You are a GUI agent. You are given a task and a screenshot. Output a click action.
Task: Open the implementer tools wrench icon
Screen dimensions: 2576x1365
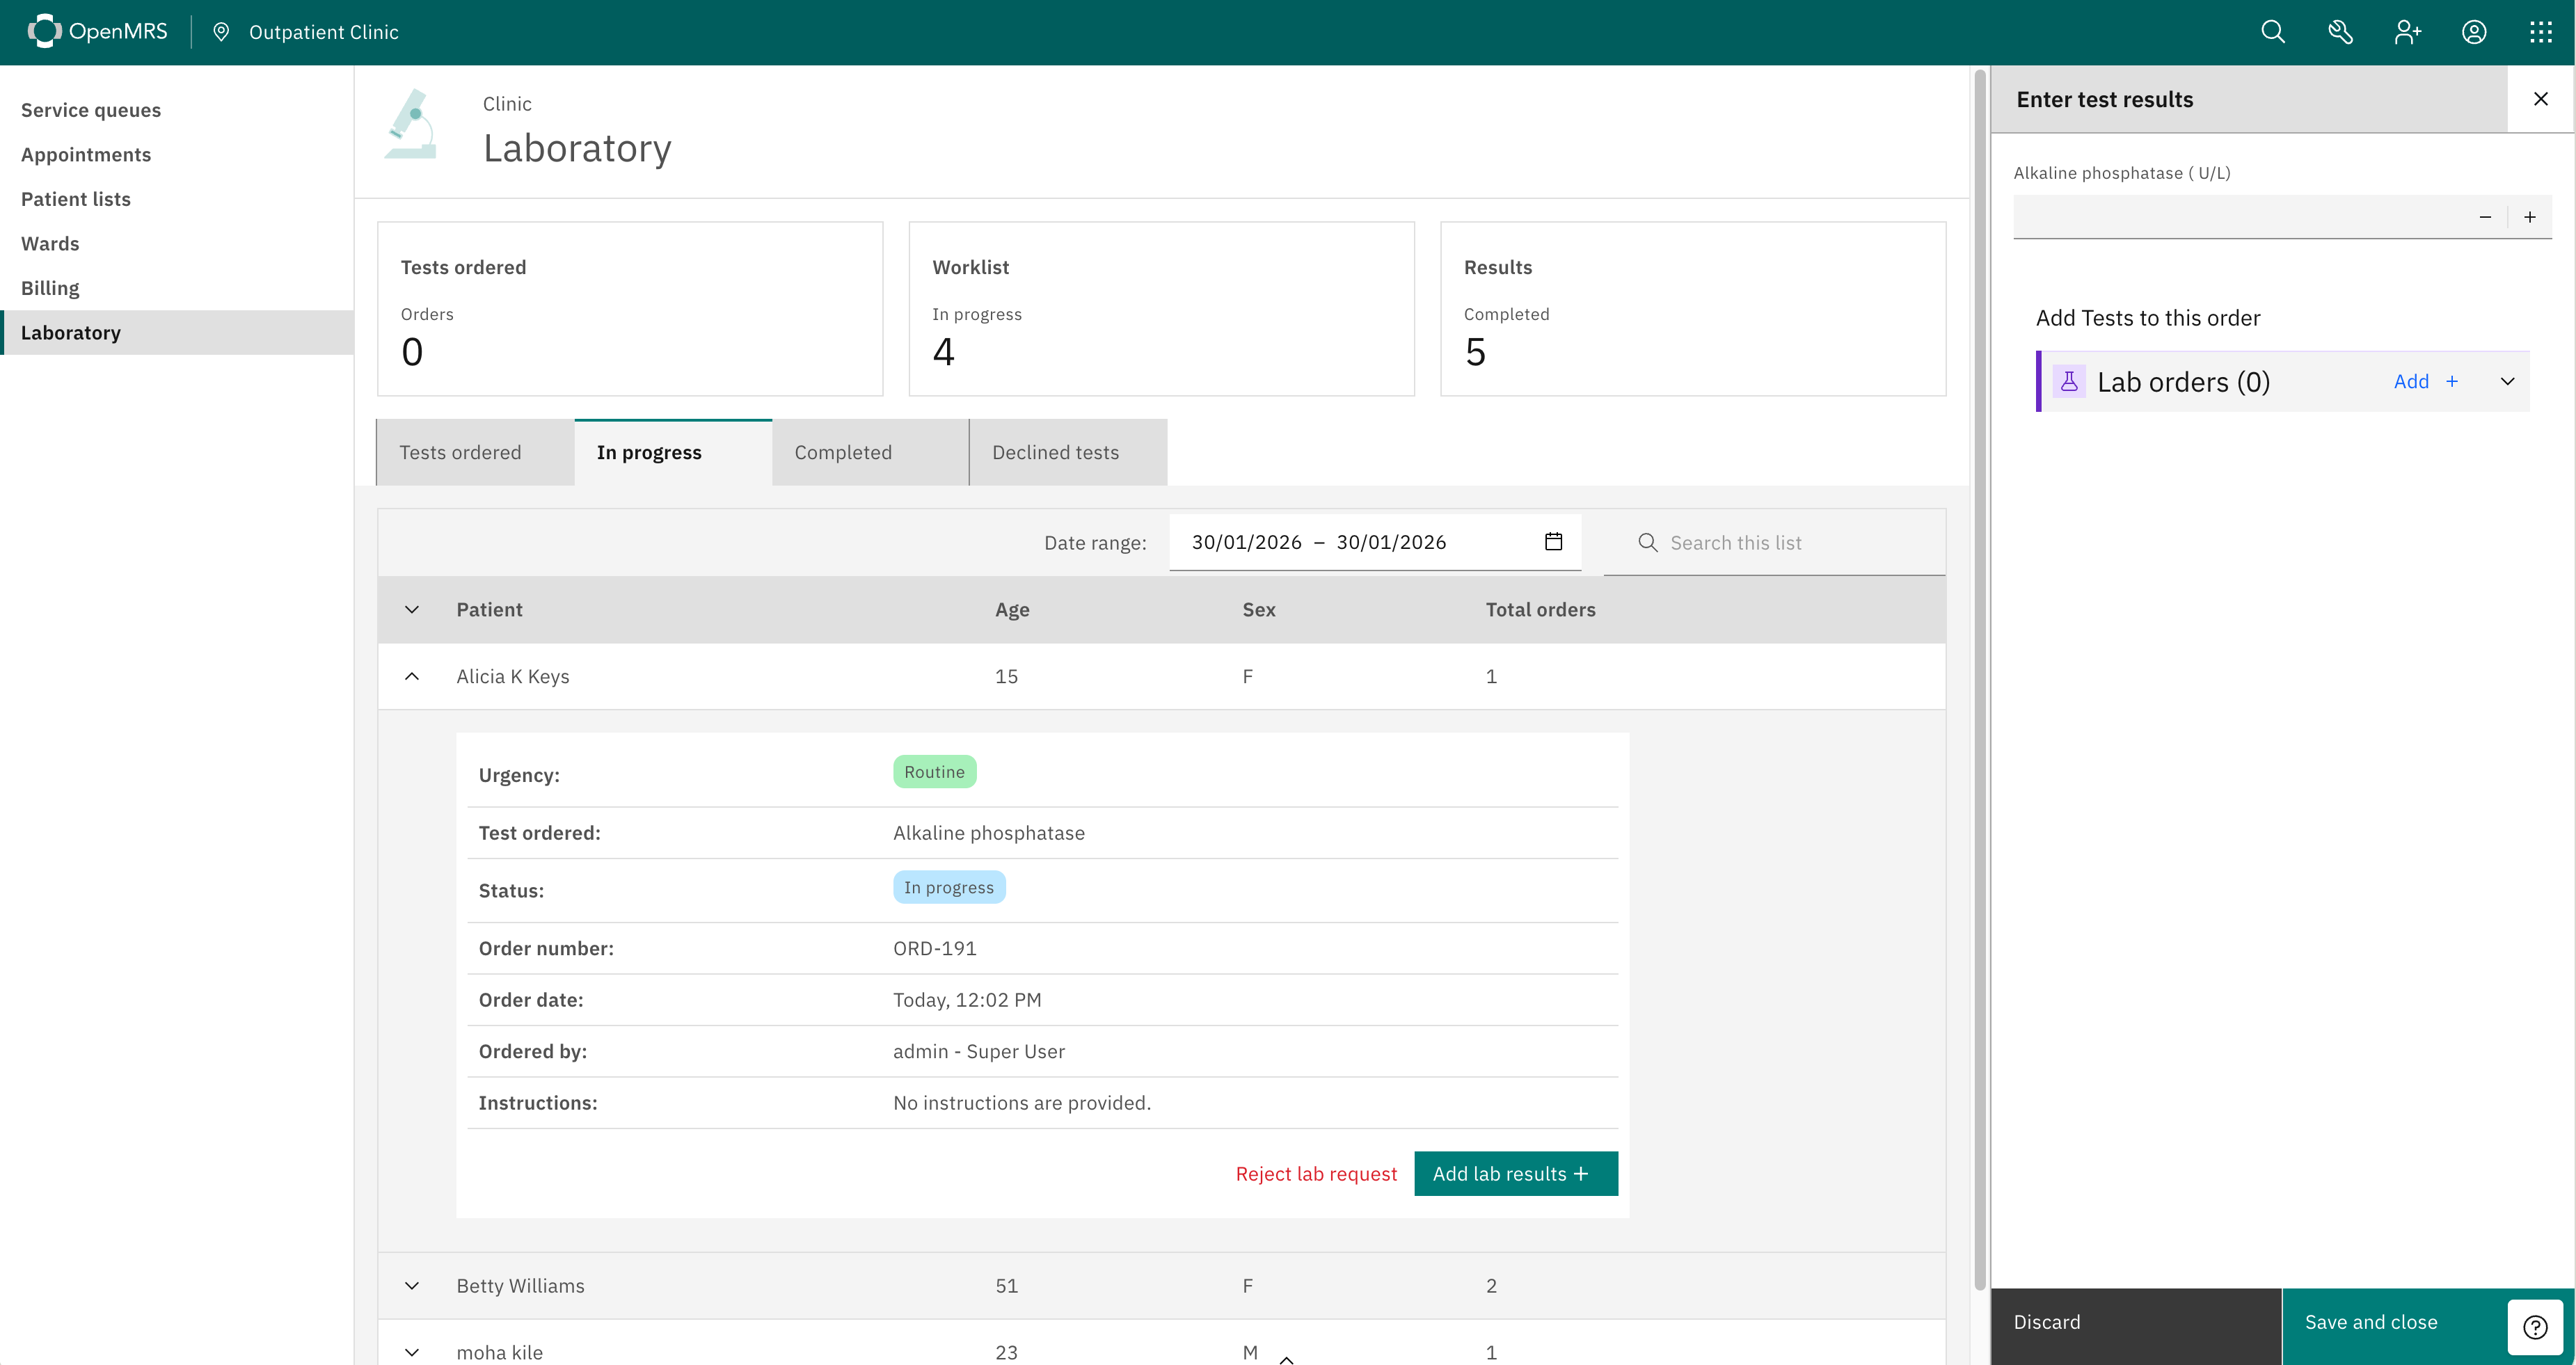2340,32
